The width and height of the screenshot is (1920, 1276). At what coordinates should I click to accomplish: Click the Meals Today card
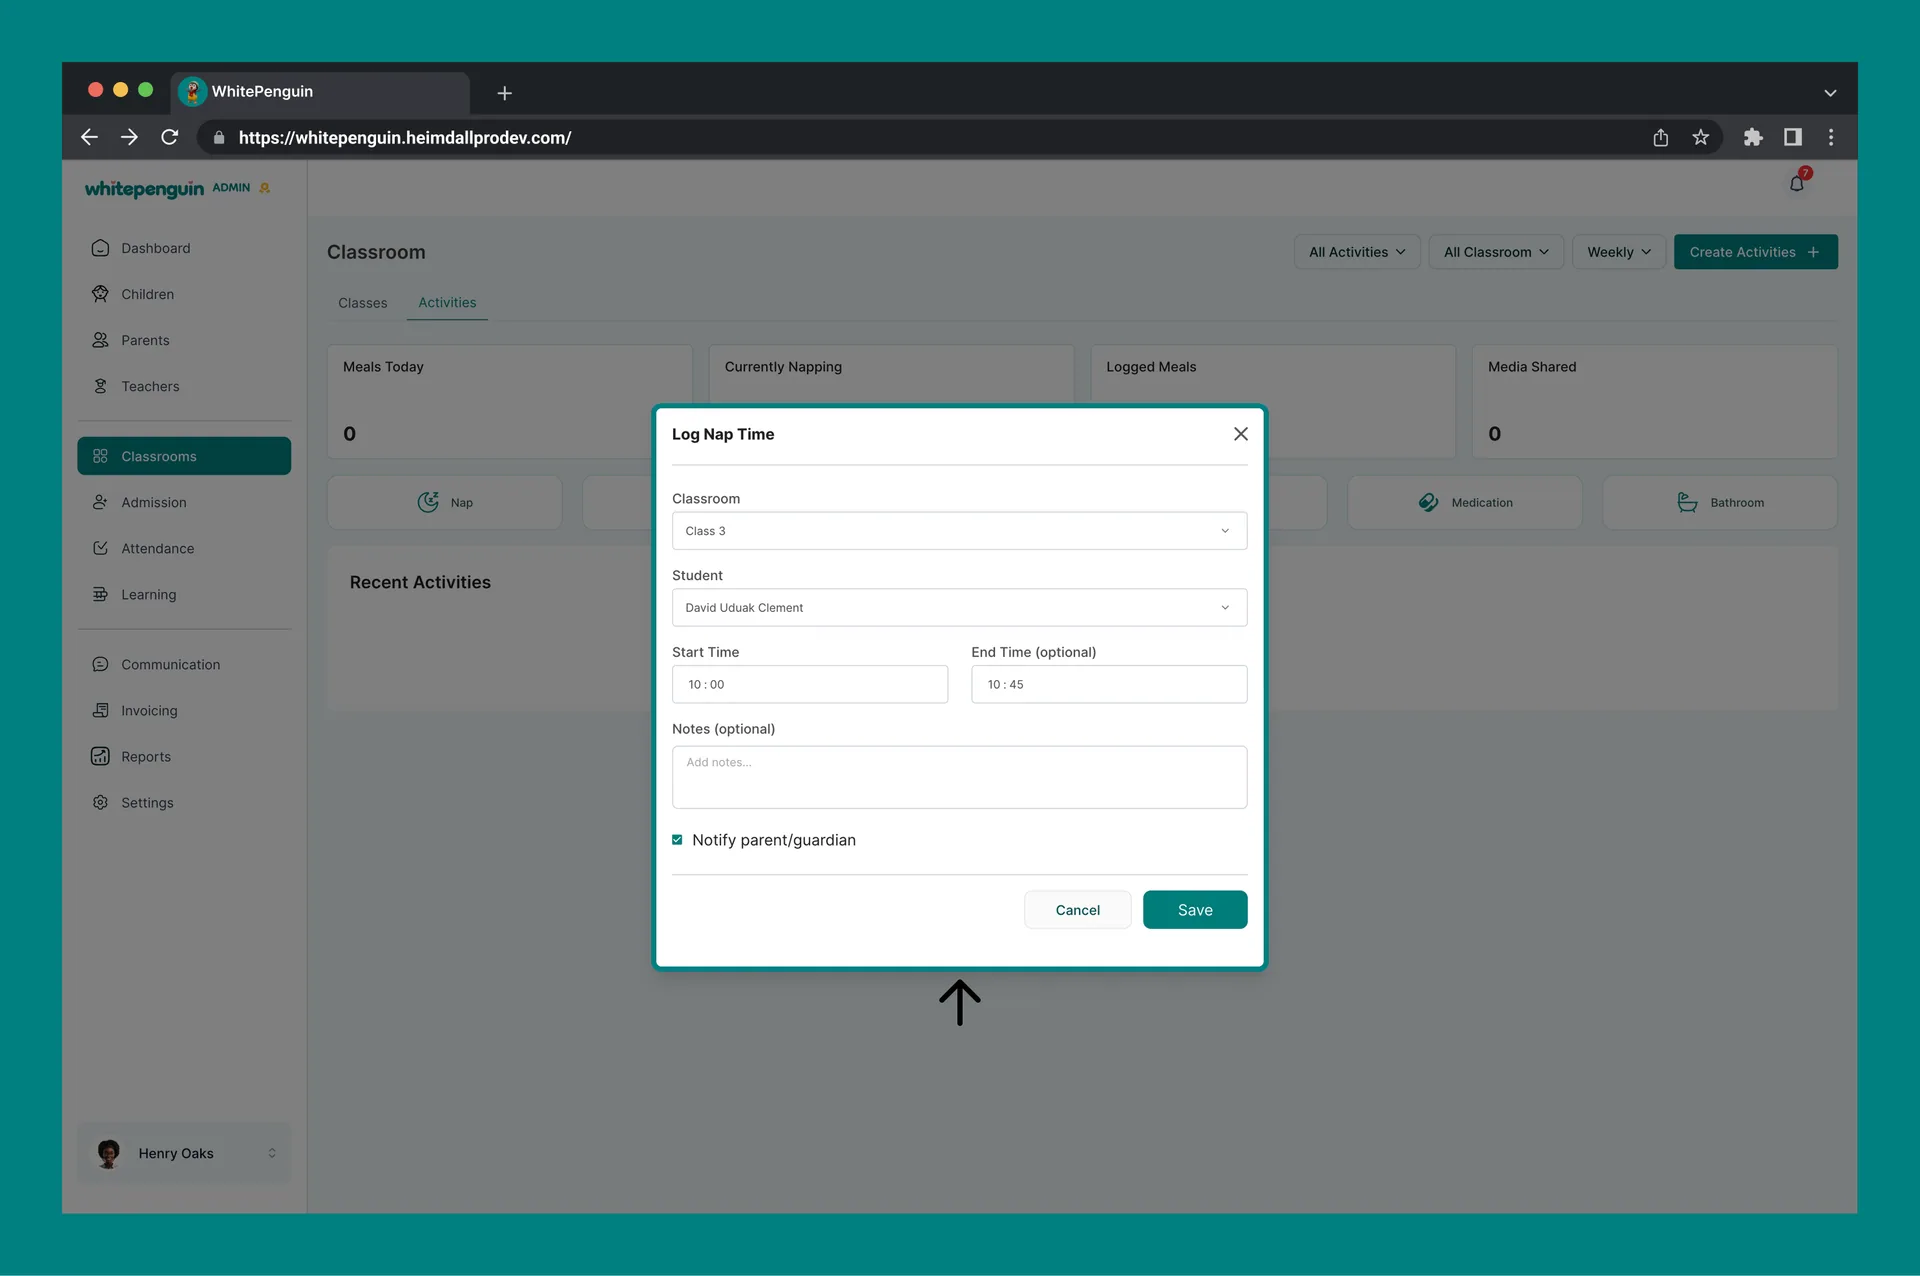pos(509,402)
